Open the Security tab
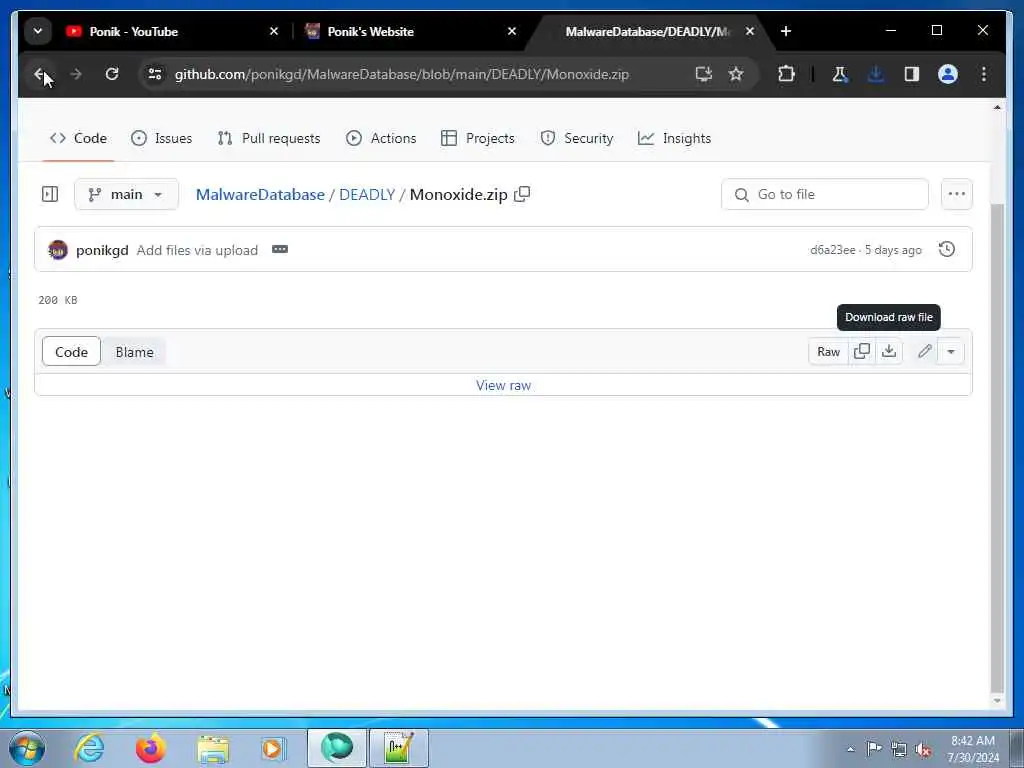Image resolution: width=1024 pixels, height=768 pixels. tap(577, 138)
